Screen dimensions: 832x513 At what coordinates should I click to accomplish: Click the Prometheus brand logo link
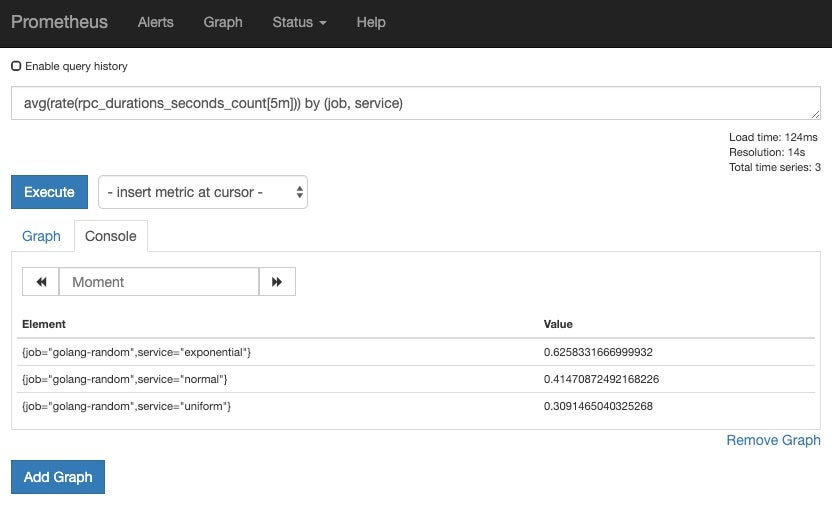[59, 22]
